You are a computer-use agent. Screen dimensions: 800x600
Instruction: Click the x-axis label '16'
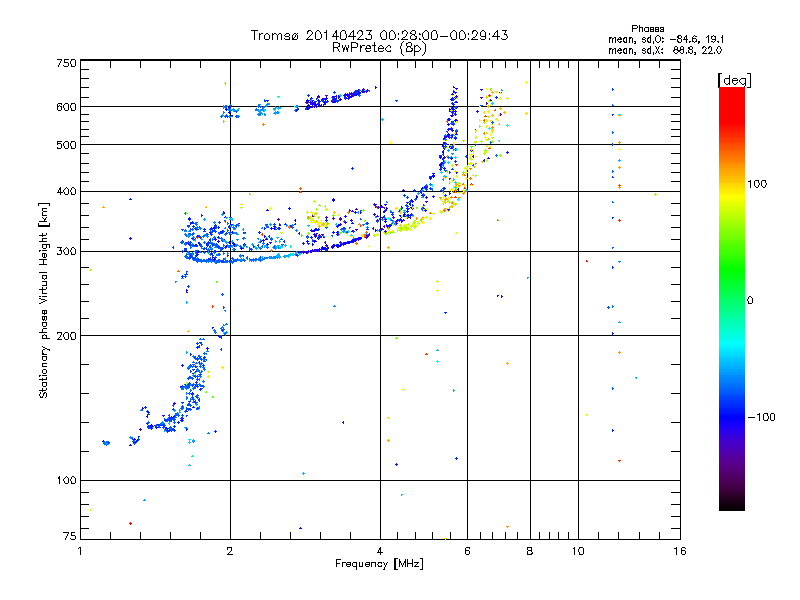[680, 551]
